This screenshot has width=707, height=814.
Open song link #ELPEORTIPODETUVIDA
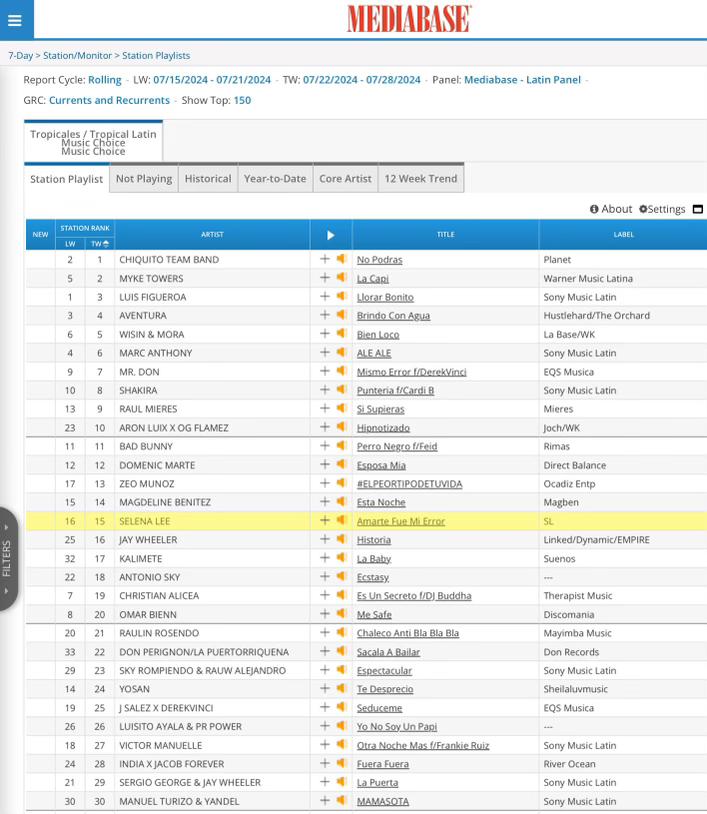(x=410, y=484)
